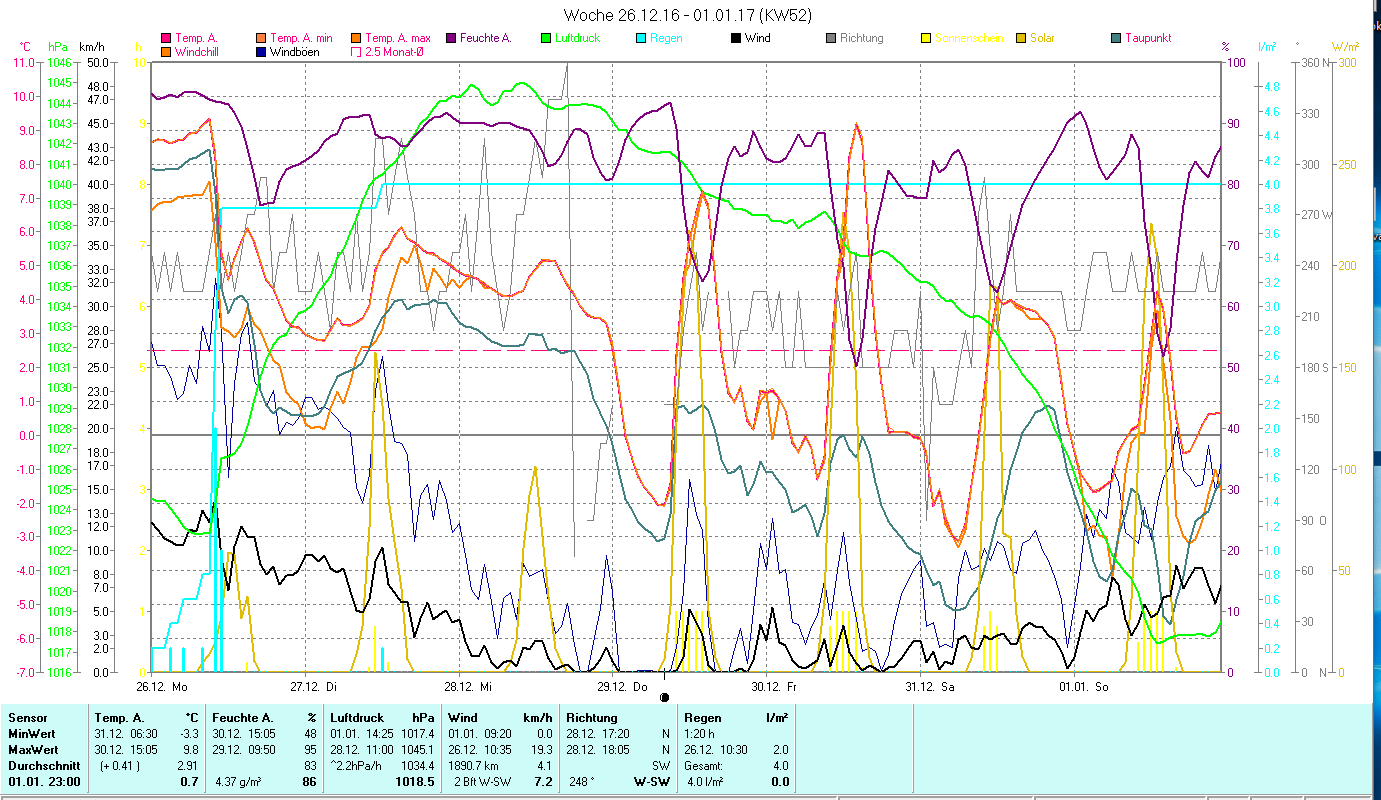Viewport: 1381px width, 800px height.
Task: Click the chart title 'Woche 26.12.16 - 01.01.17 (KW52)'
Action: coord(688,15)
